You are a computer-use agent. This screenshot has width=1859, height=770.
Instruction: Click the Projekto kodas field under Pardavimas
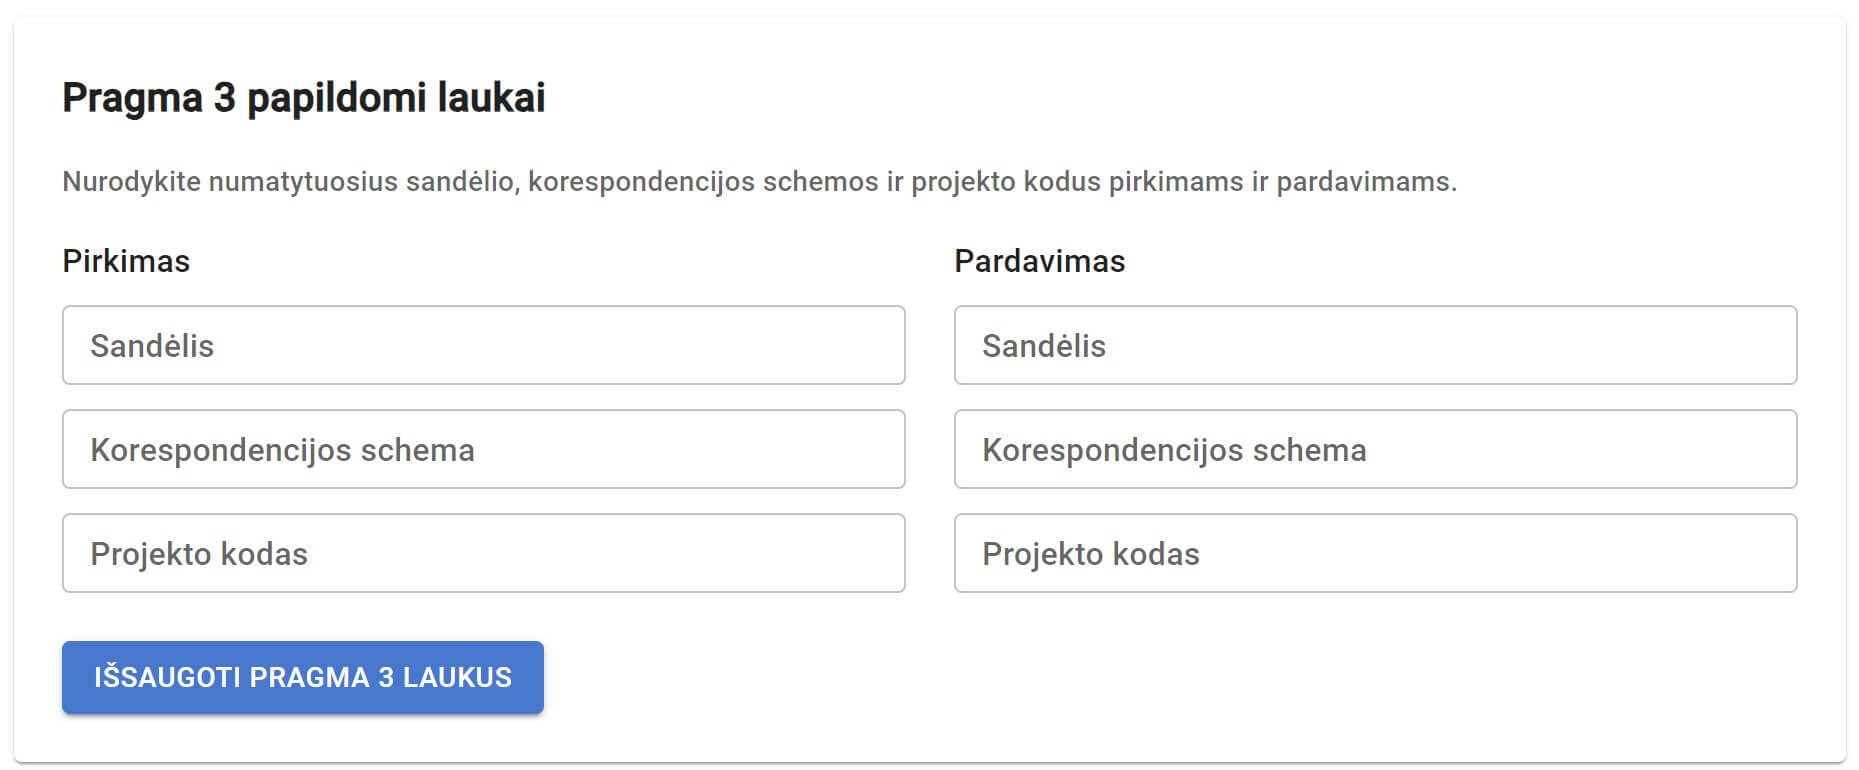tap(1375, 553)
